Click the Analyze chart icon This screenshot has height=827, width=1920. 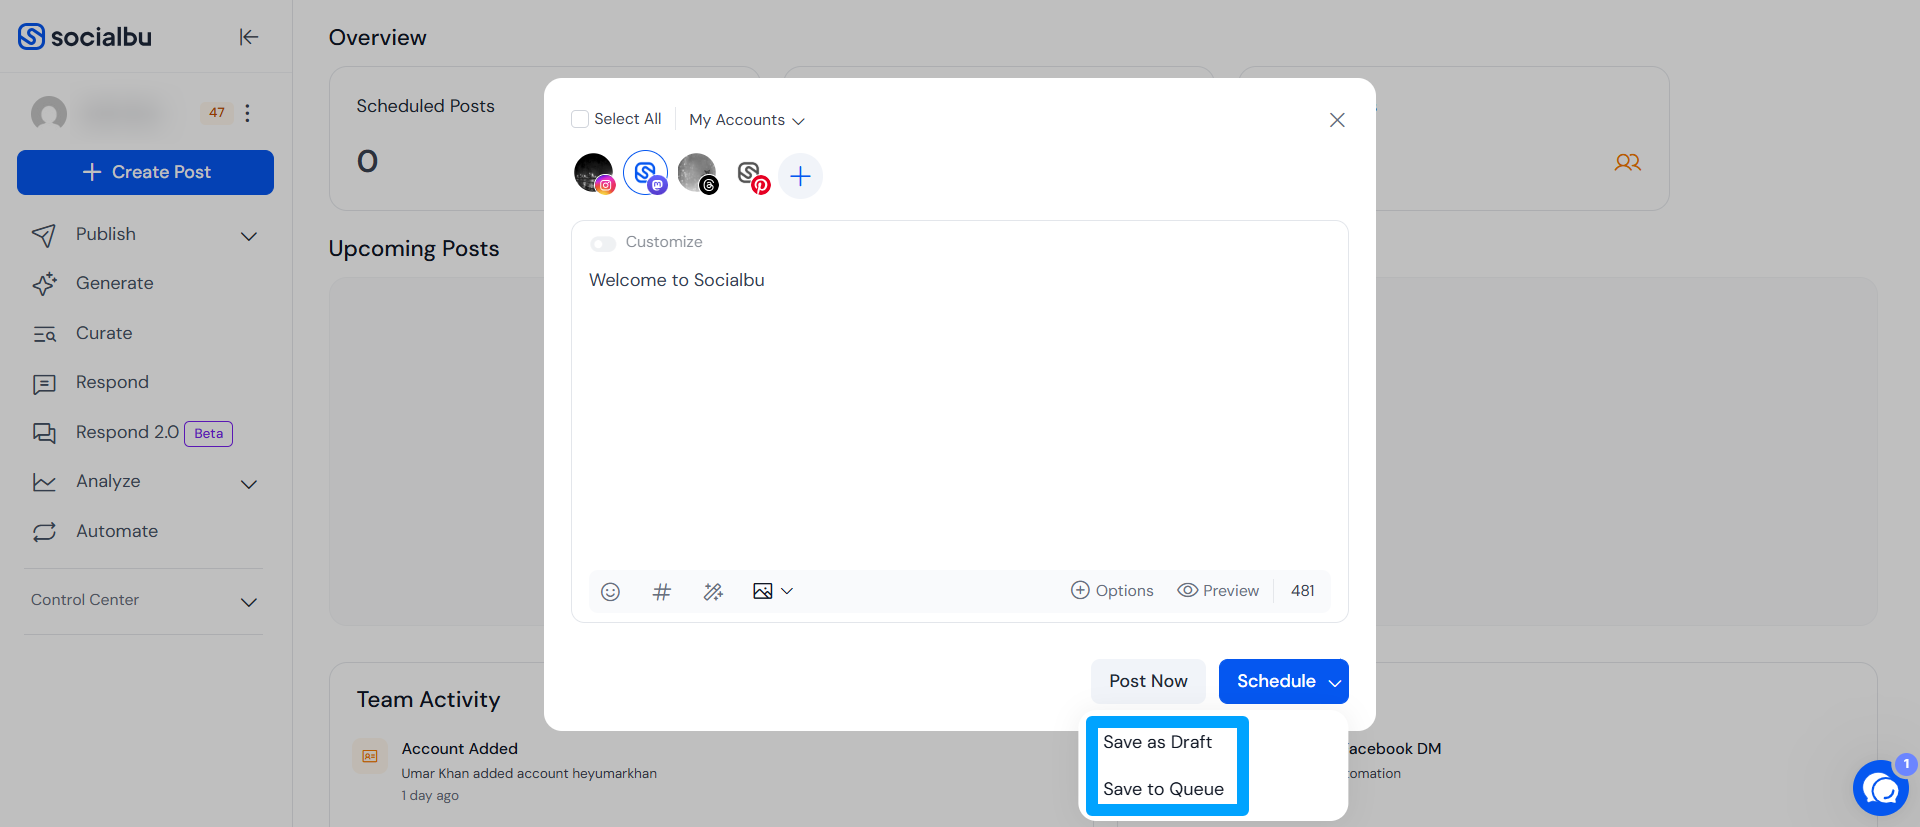(44, 482)
